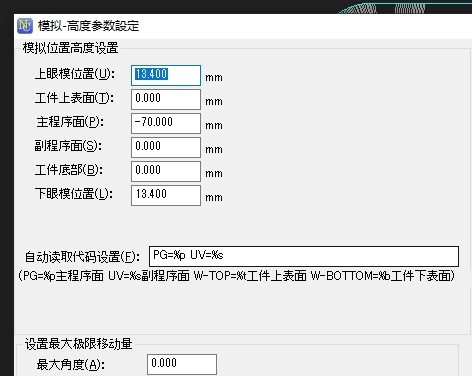Click the 下眼模位置(L) input field
This screenshot has height=376, width=472.
pyautogui.click(x=166, y=195)
